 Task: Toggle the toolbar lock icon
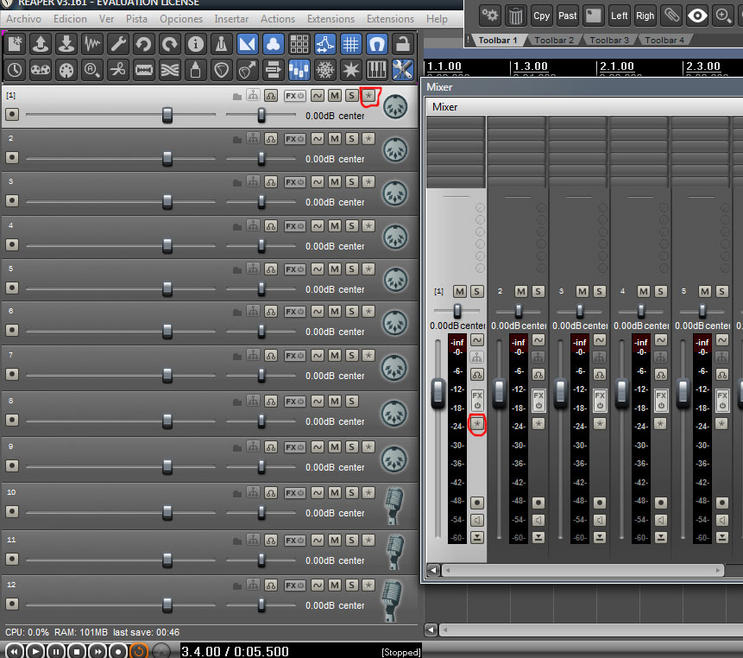tap(403, 43)
